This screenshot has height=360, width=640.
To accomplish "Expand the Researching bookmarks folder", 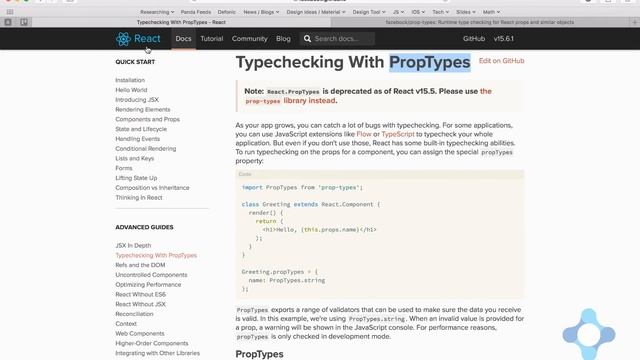I will tap(157, 12).
